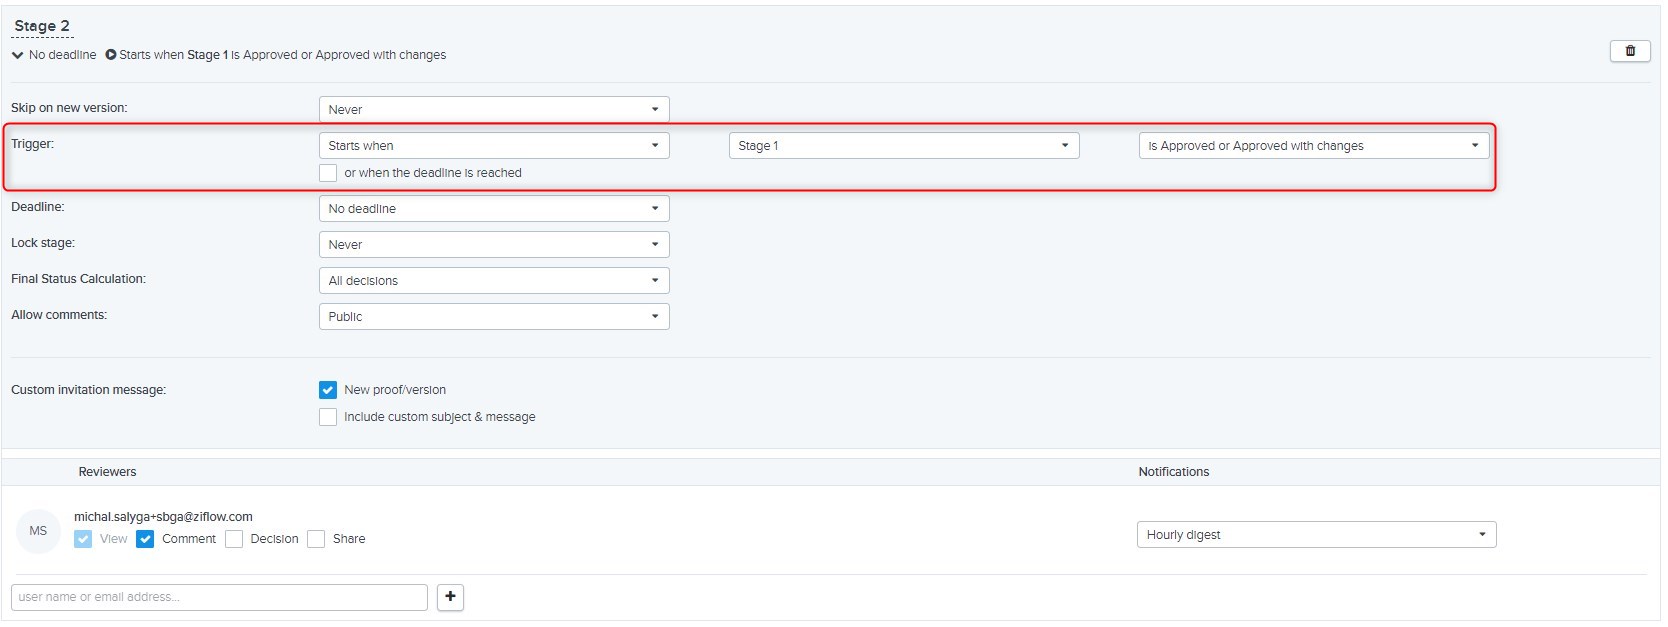Open 'Is Approved or Approved with changes' dropdown

pos(1313,146)
